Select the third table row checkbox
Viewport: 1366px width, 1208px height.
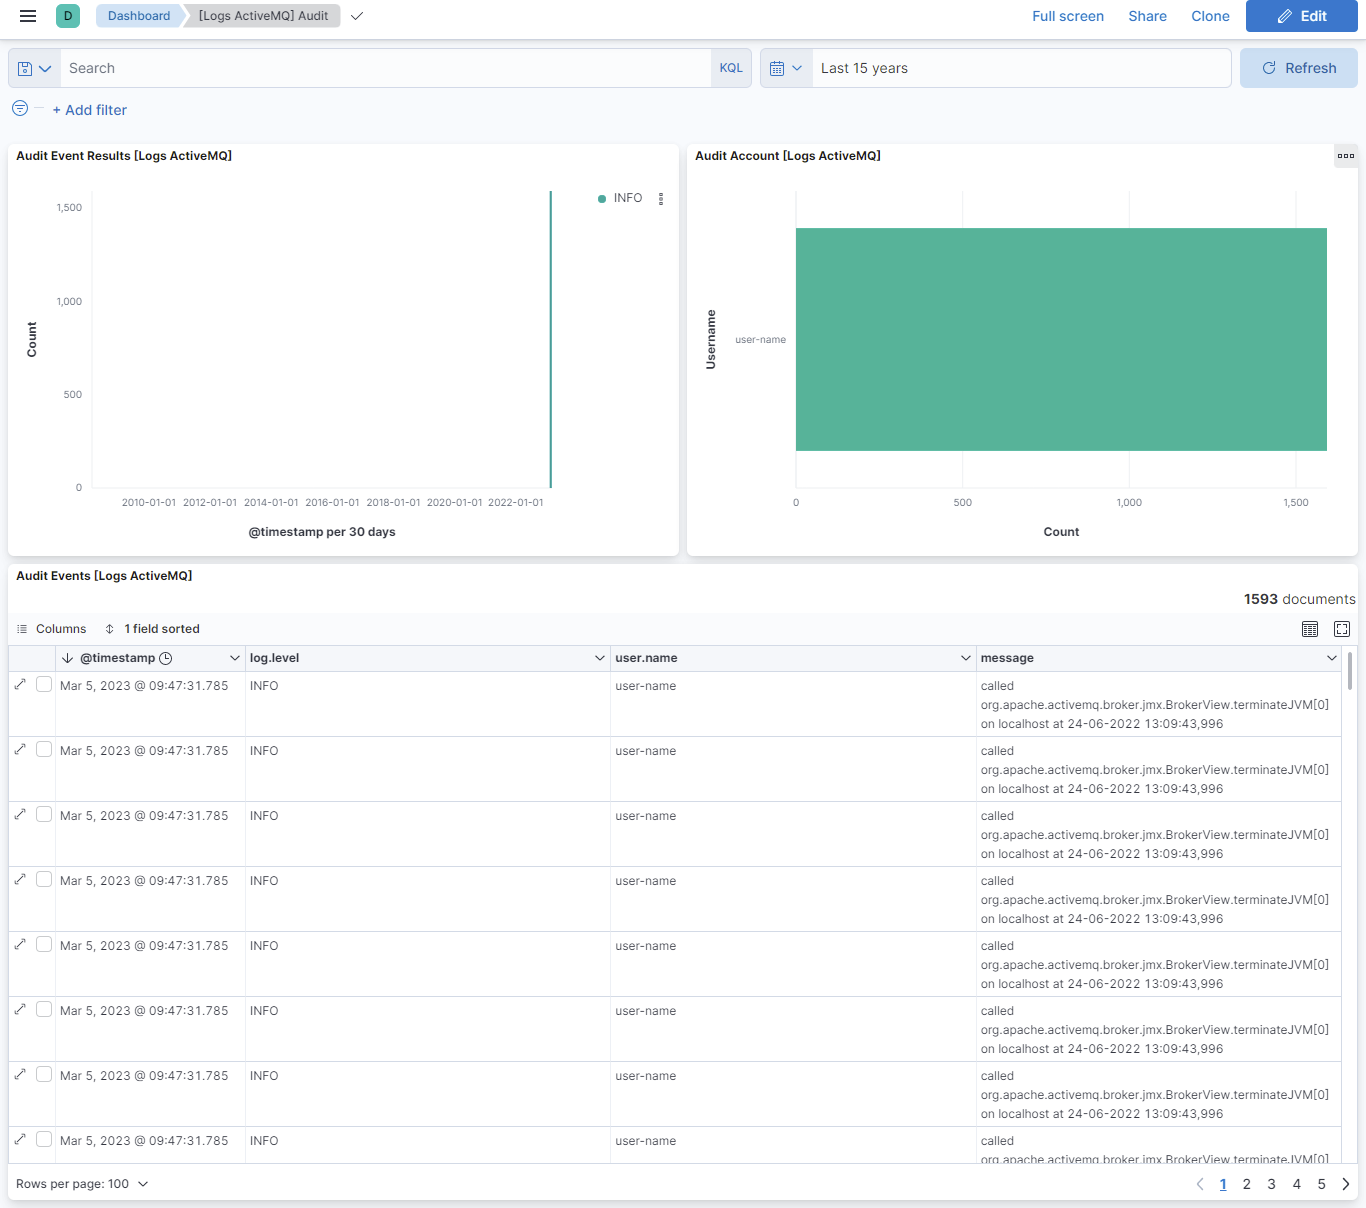(44, 814)
